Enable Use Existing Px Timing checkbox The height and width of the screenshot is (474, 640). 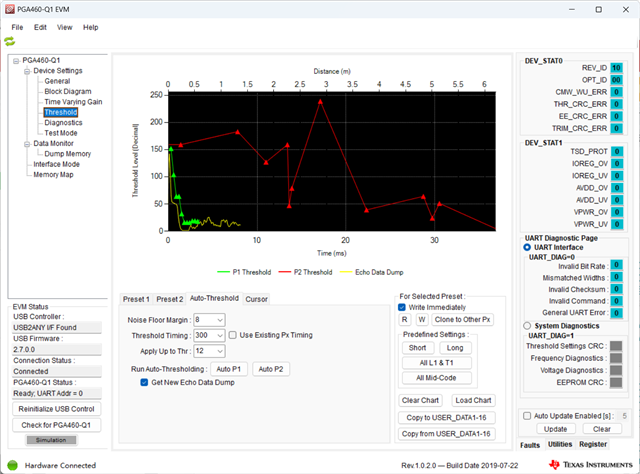(x=233, y=335)
